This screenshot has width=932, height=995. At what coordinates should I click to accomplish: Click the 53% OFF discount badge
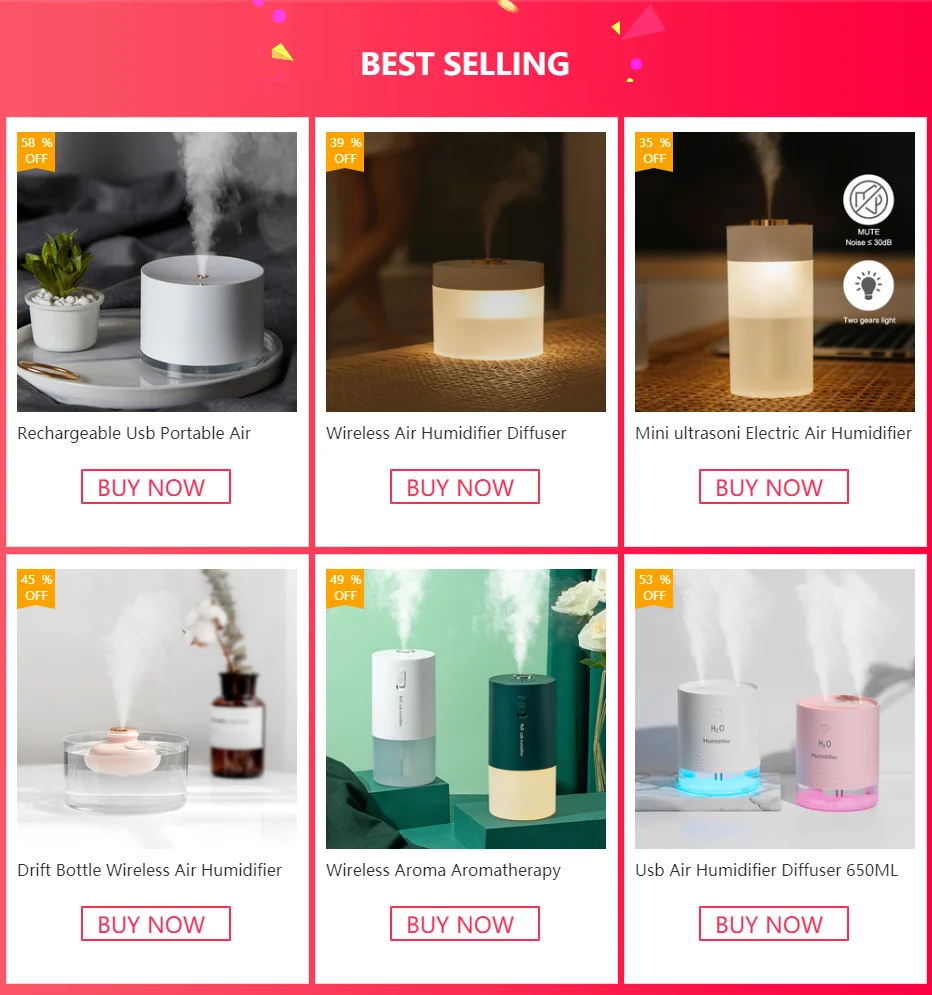[654, 588]
